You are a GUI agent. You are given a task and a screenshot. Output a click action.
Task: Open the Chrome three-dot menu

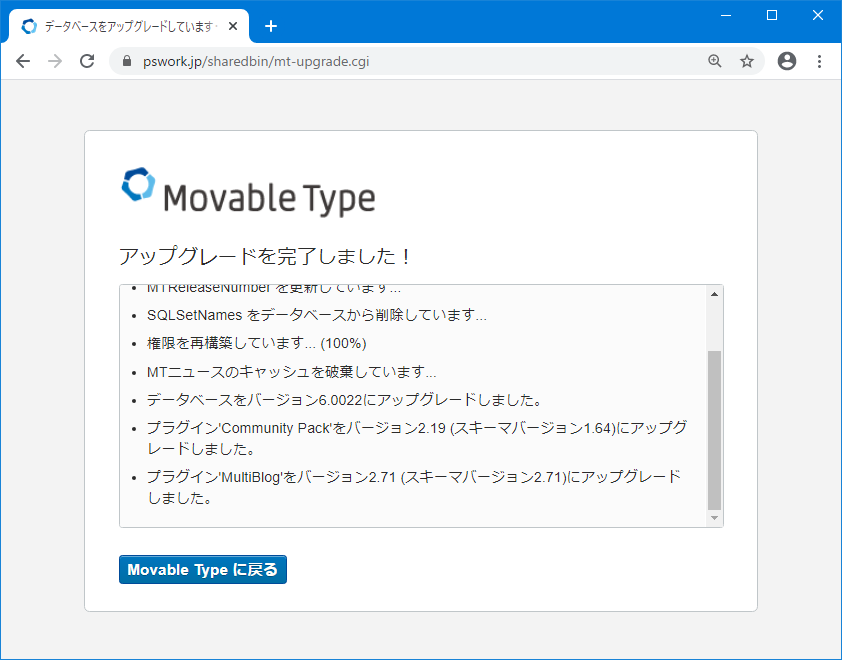pos(819,61)
